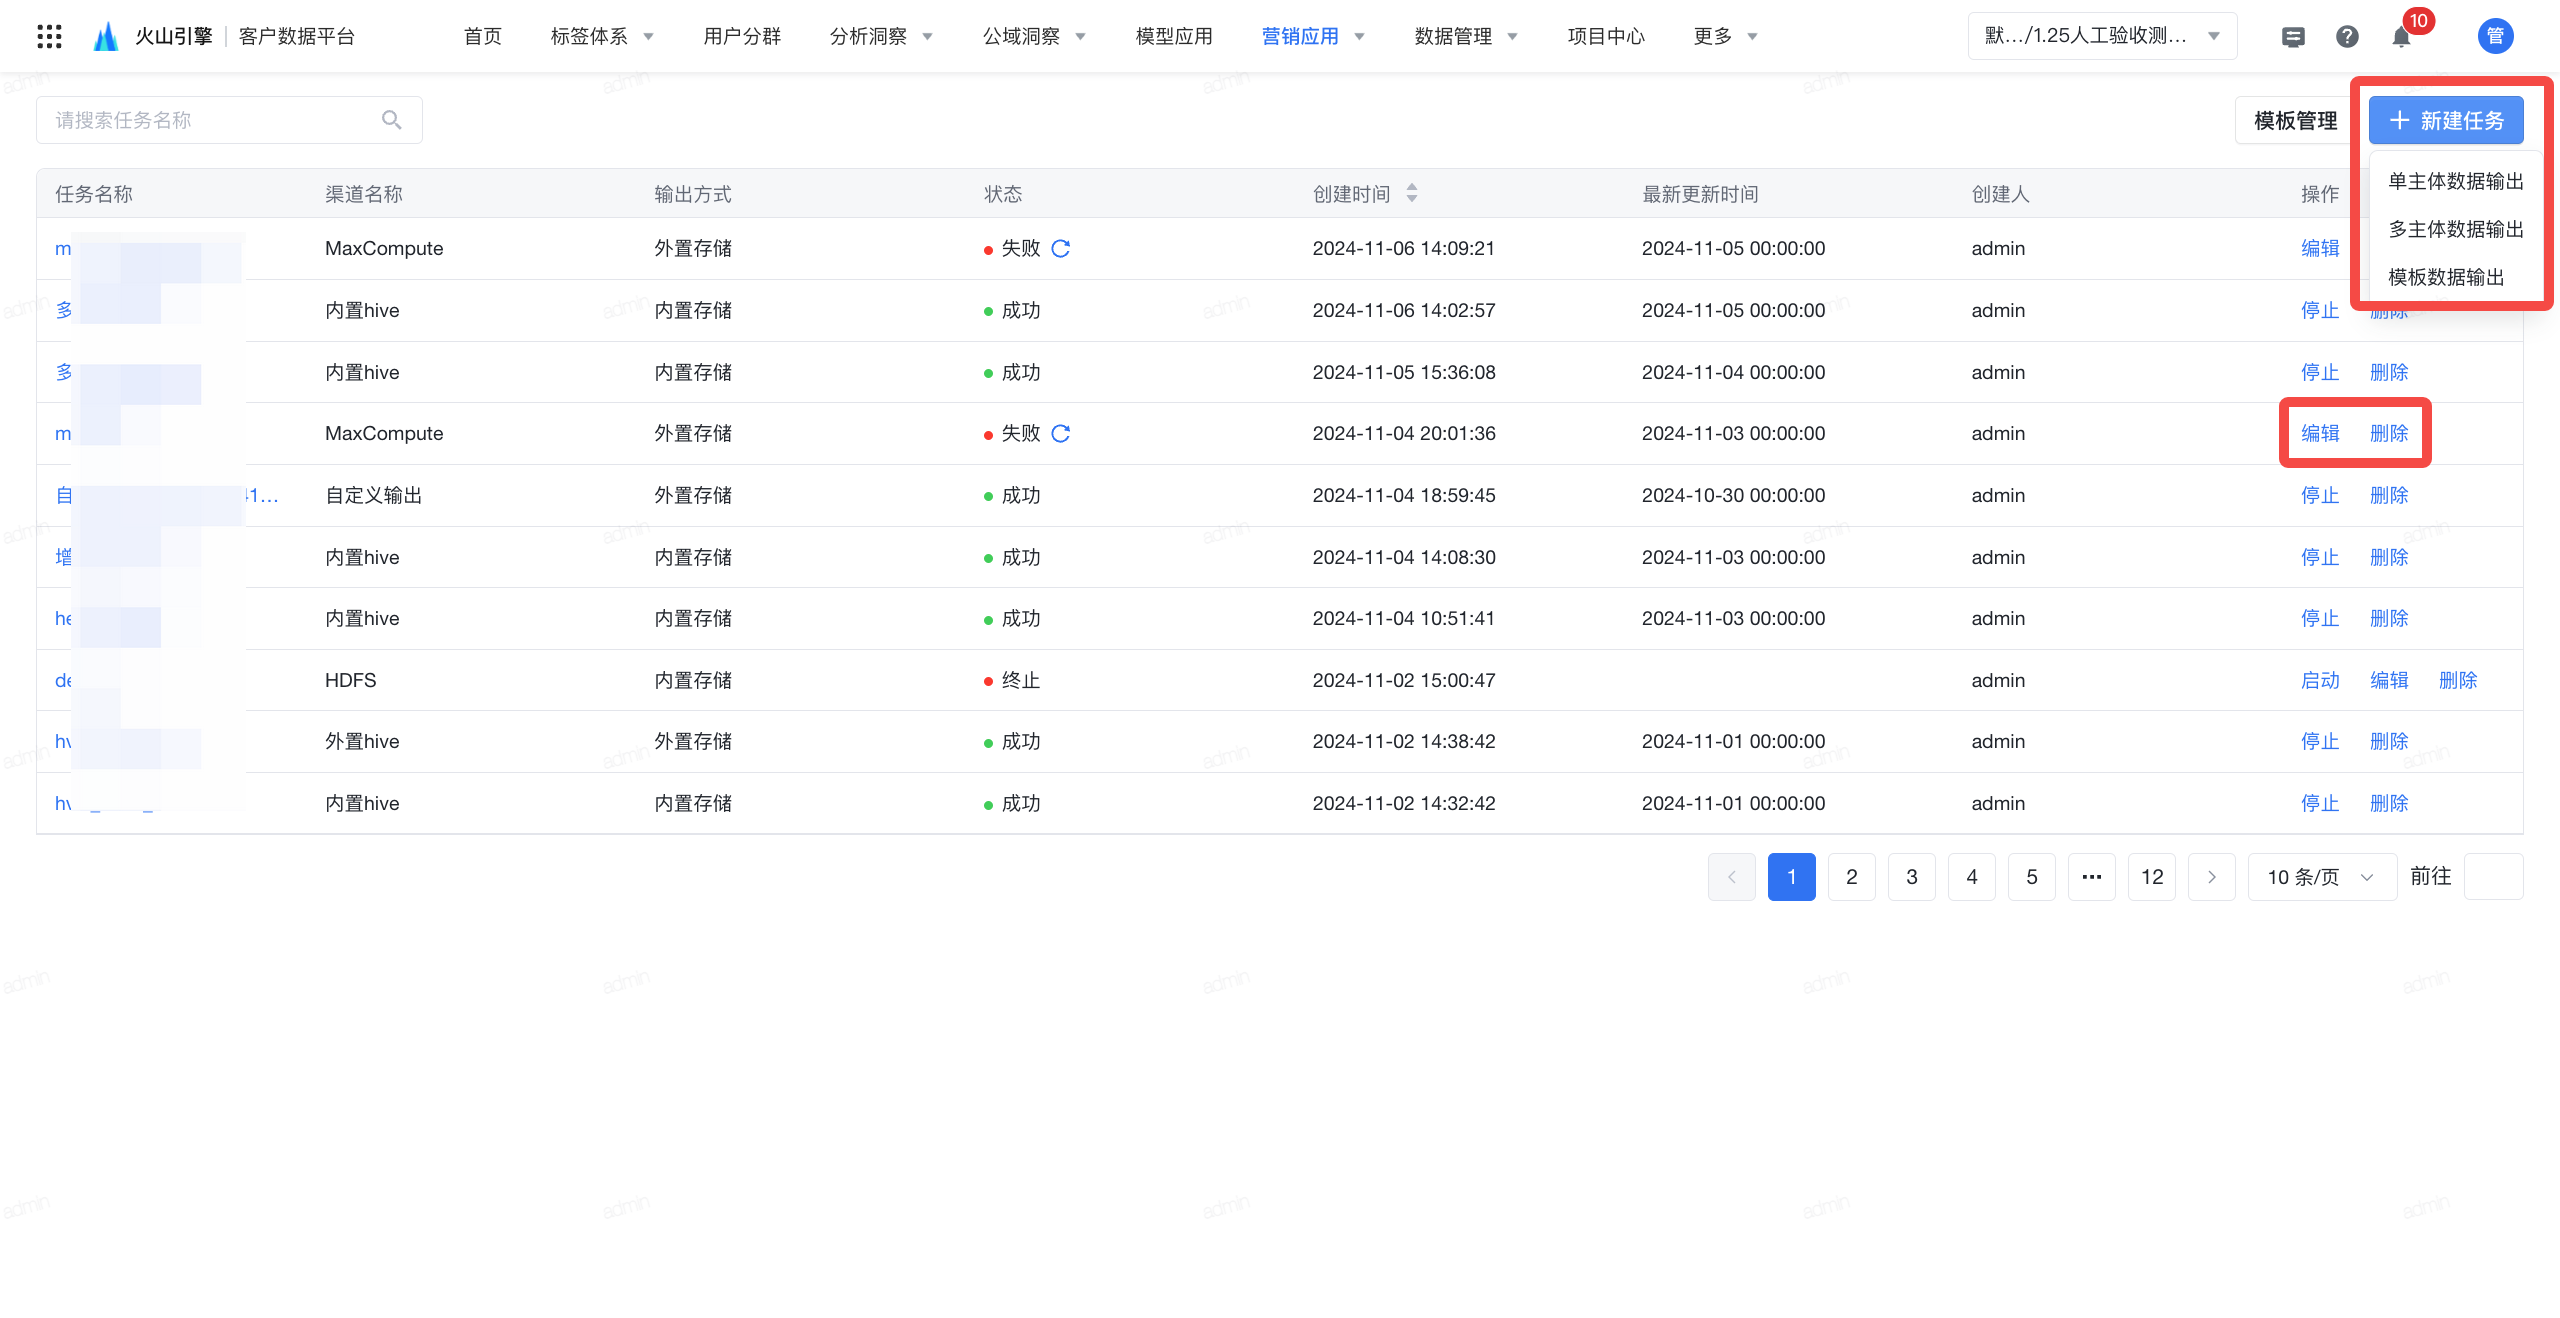The height and width of the screenshot is (1318, 2560).
Task: Open the help question mark icon
Action: (x=2347, y=37)
